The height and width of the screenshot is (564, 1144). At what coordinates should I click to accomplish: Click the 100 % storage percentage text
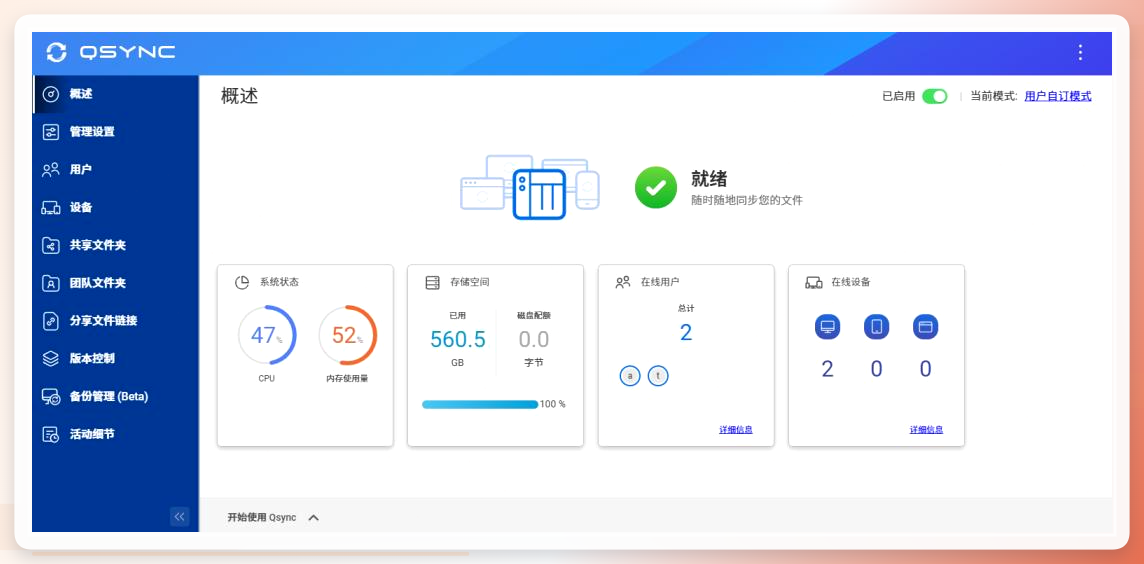click(553, 404)
